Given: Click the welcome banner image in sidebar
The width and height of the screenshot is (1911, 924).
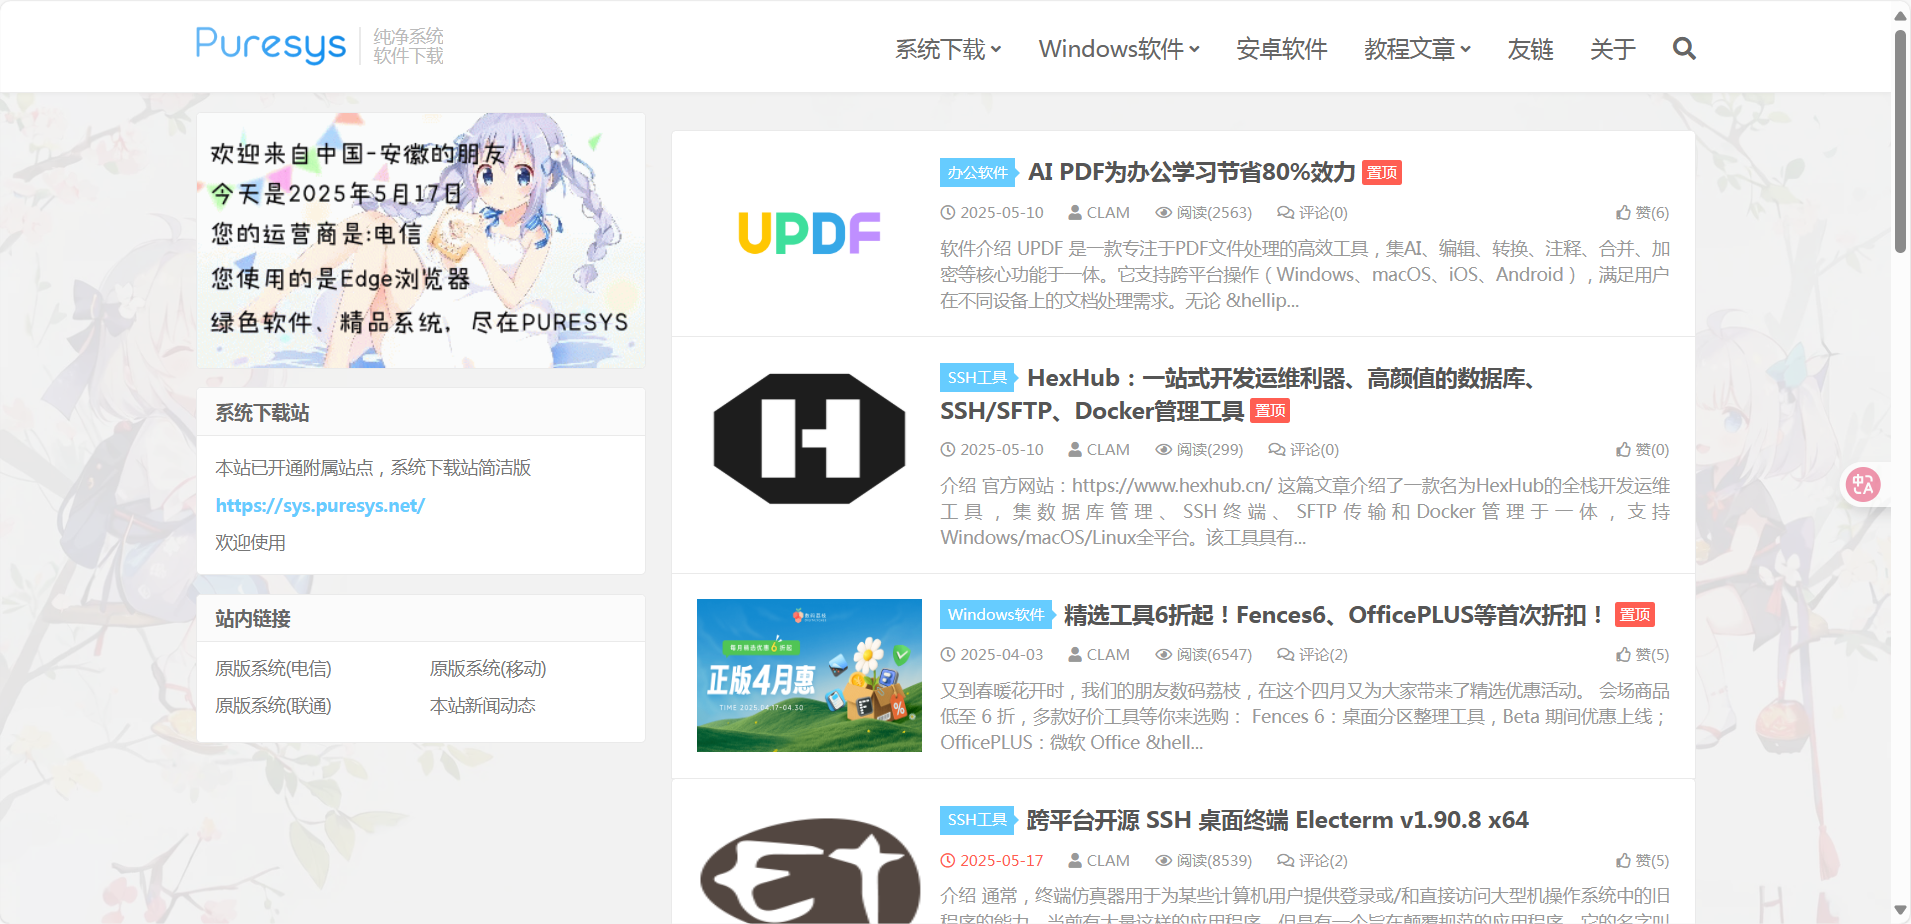Looking at the screenshot, I should [x=421, y=240].
